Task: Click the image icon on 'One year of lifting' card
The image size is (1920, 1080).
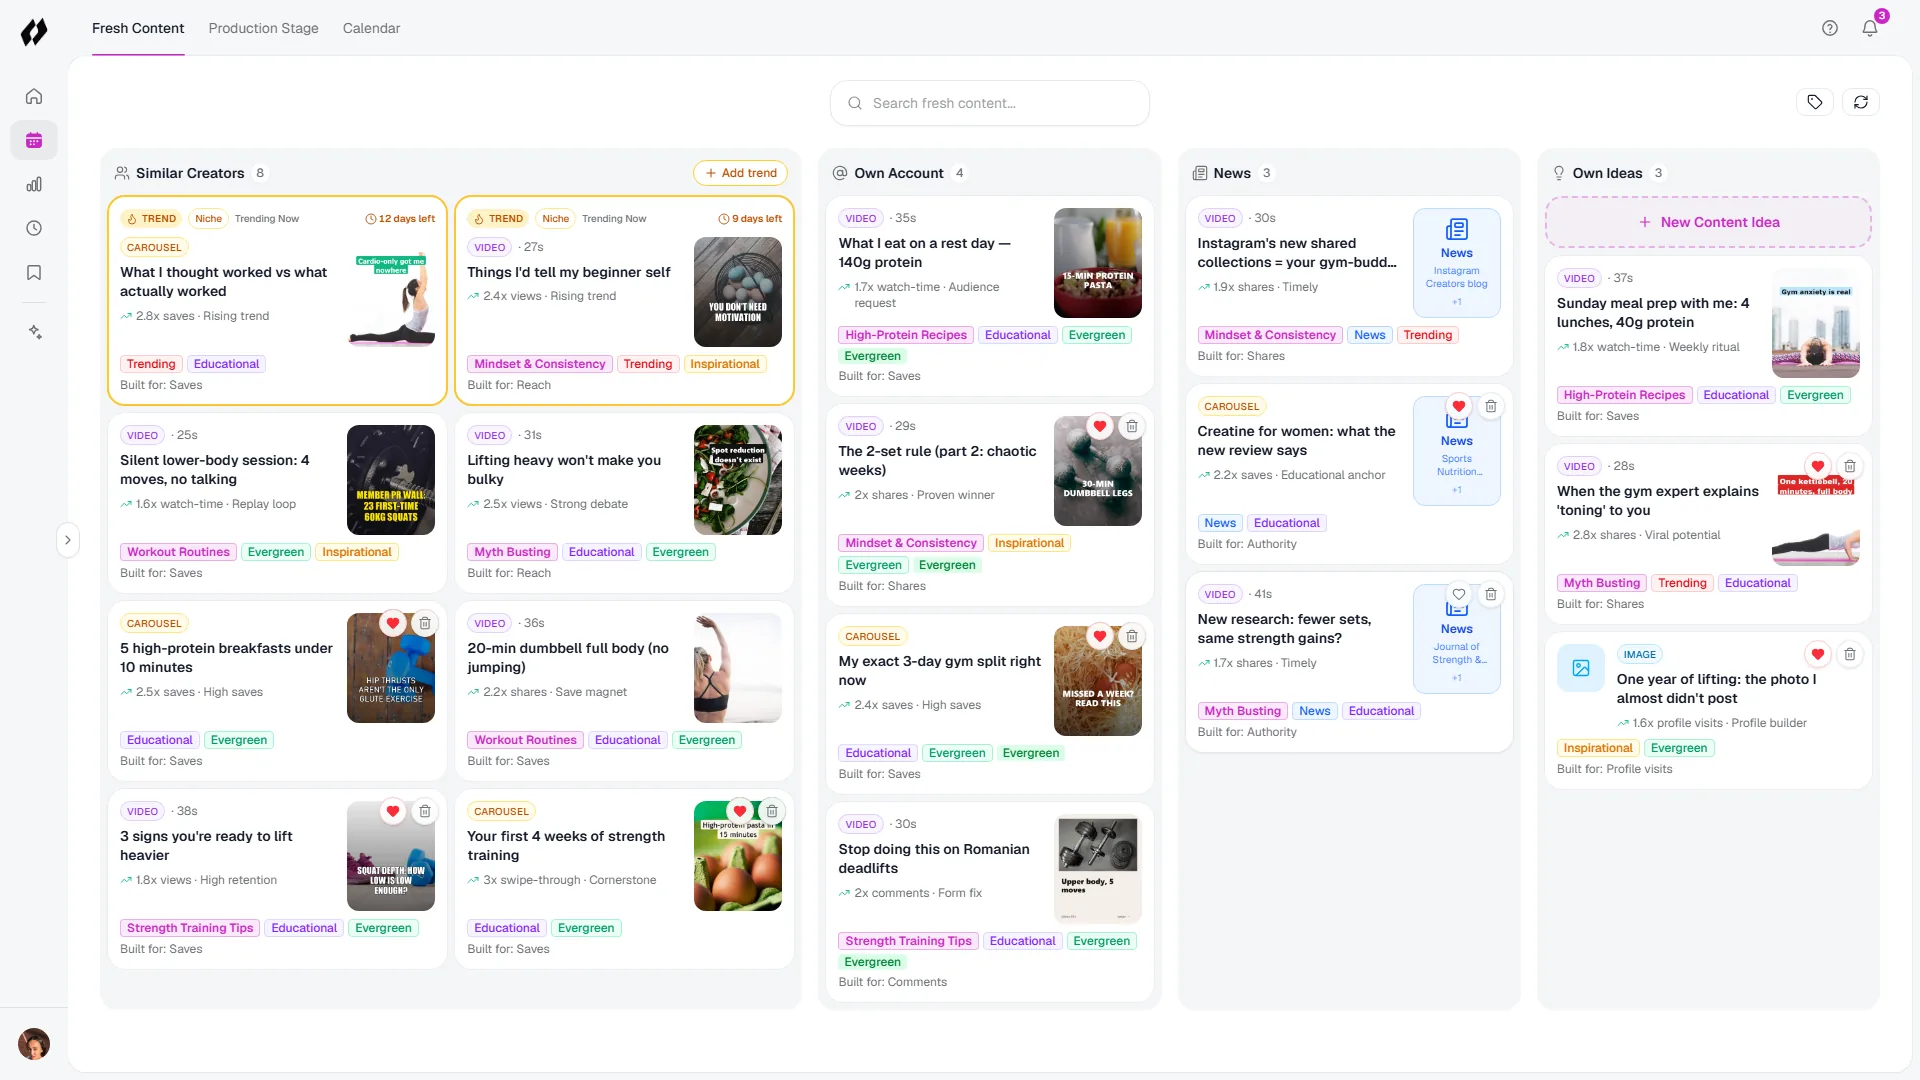Action: [x=1581, y=668]
